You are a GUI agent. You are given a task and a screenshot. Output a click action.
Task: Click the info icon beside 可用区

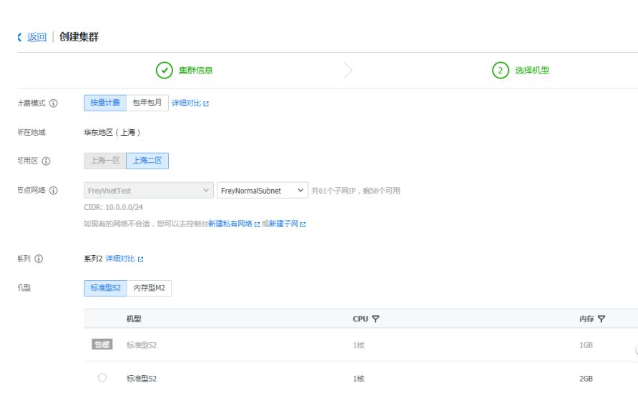46,161
